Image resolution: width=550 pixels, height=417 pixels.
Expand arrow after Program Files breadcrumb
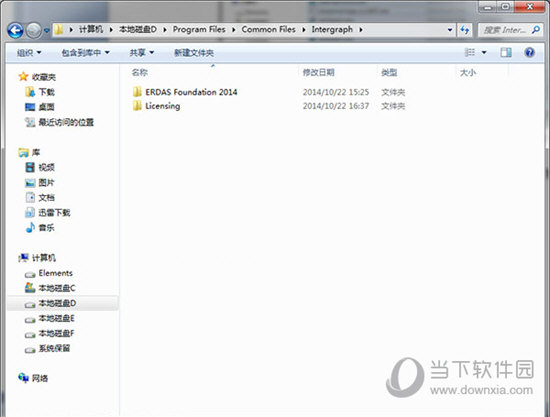(x=234, y=30)
